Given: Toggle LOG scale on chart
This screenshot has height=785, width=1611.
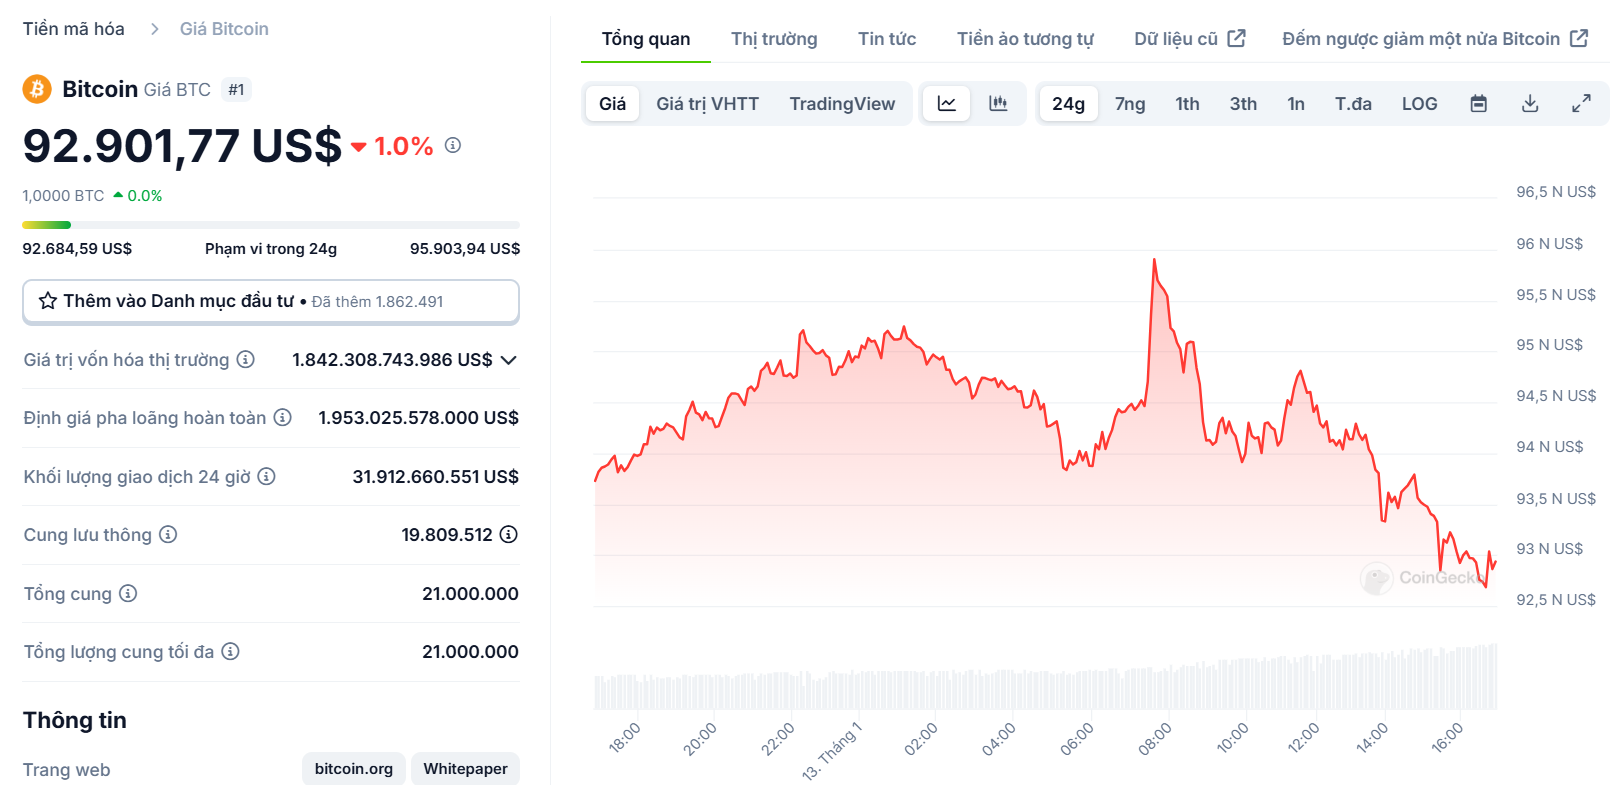Looking at the screenshot, I should tap(1419, 104).
